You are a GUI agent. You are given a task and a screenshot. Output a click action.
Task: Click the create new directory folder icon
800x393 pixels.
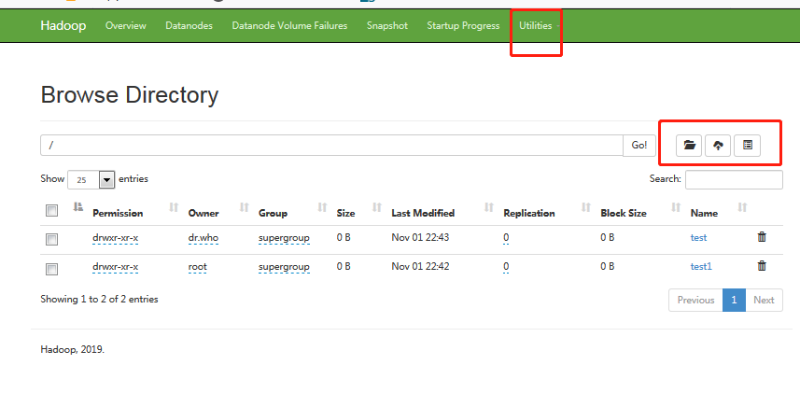pos(689,145)
